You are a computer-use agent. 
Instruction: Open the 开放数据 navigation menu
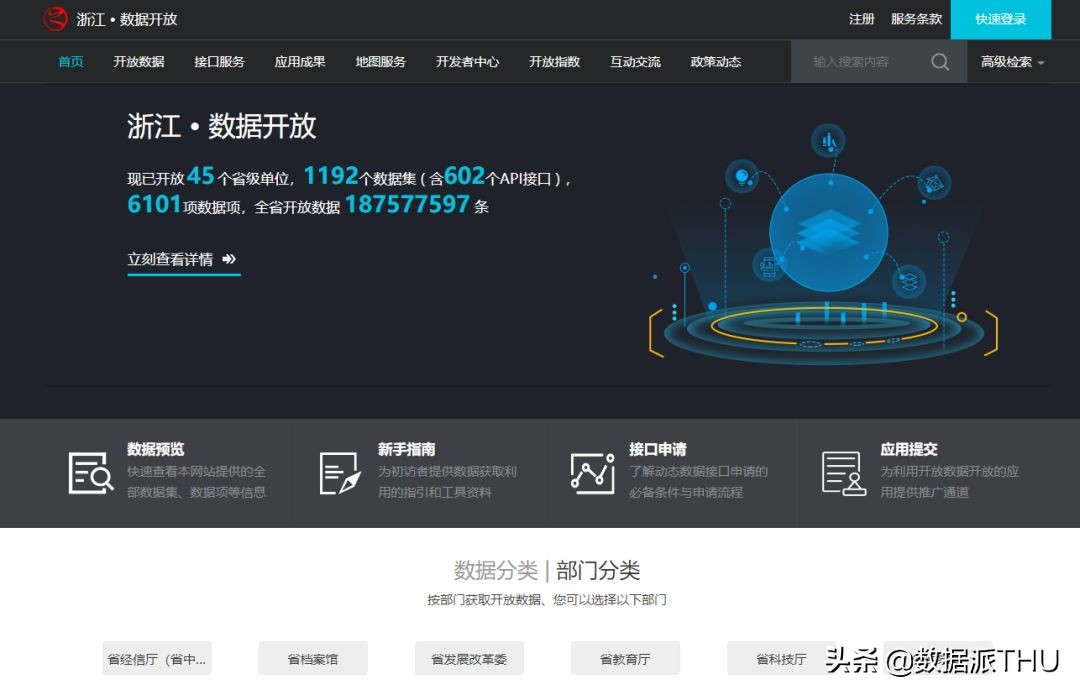(x=139, y=61)
